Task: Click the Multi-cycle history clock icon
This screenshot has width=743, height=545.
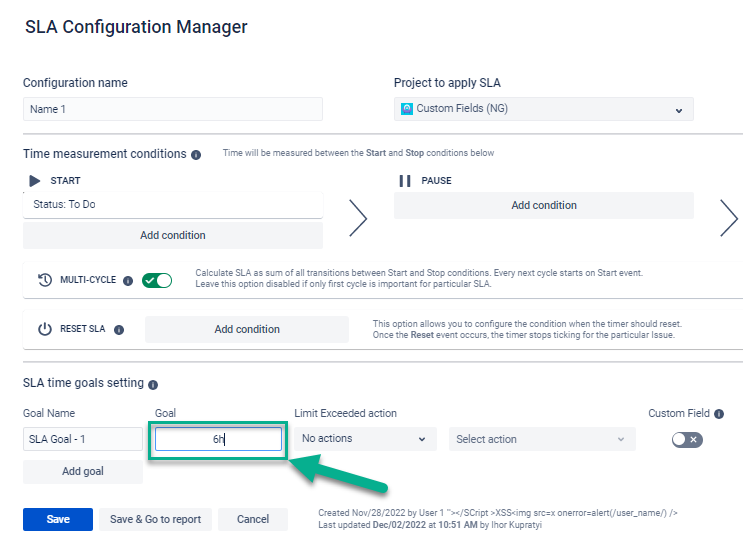Action: (x=45, y=281)
